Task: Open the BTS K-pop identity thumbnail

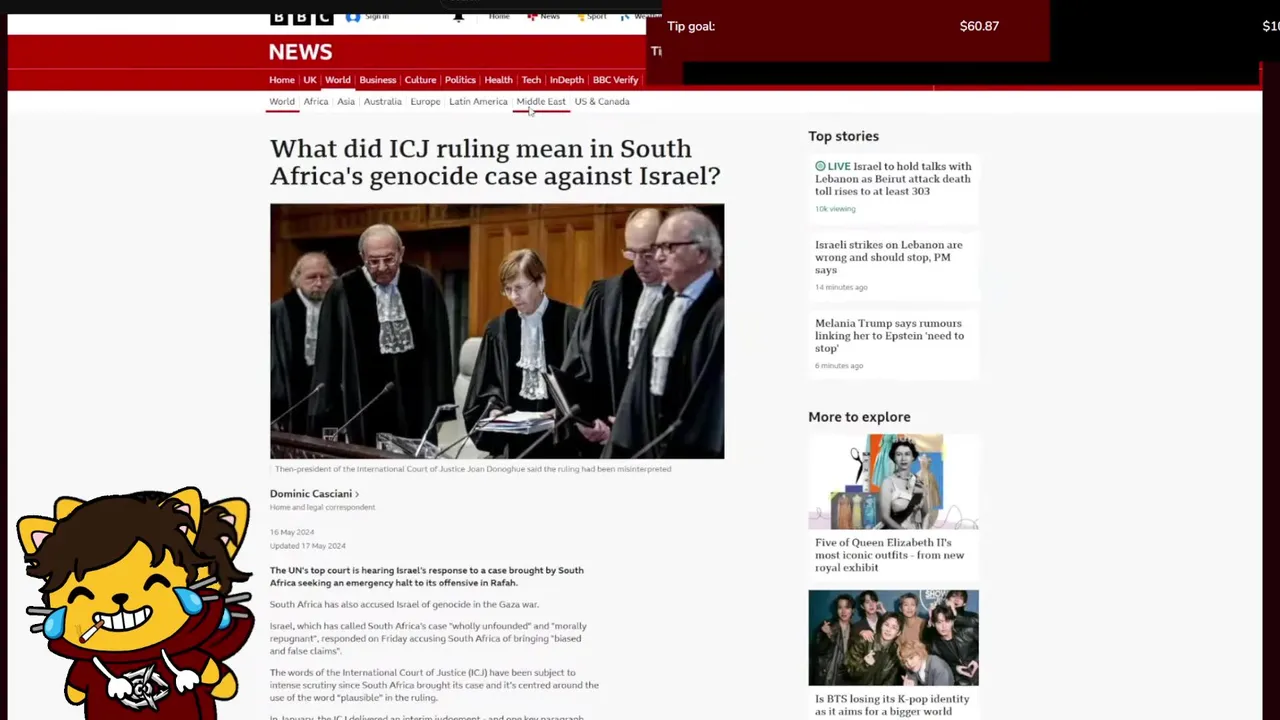Action: (x=893, y=638)
